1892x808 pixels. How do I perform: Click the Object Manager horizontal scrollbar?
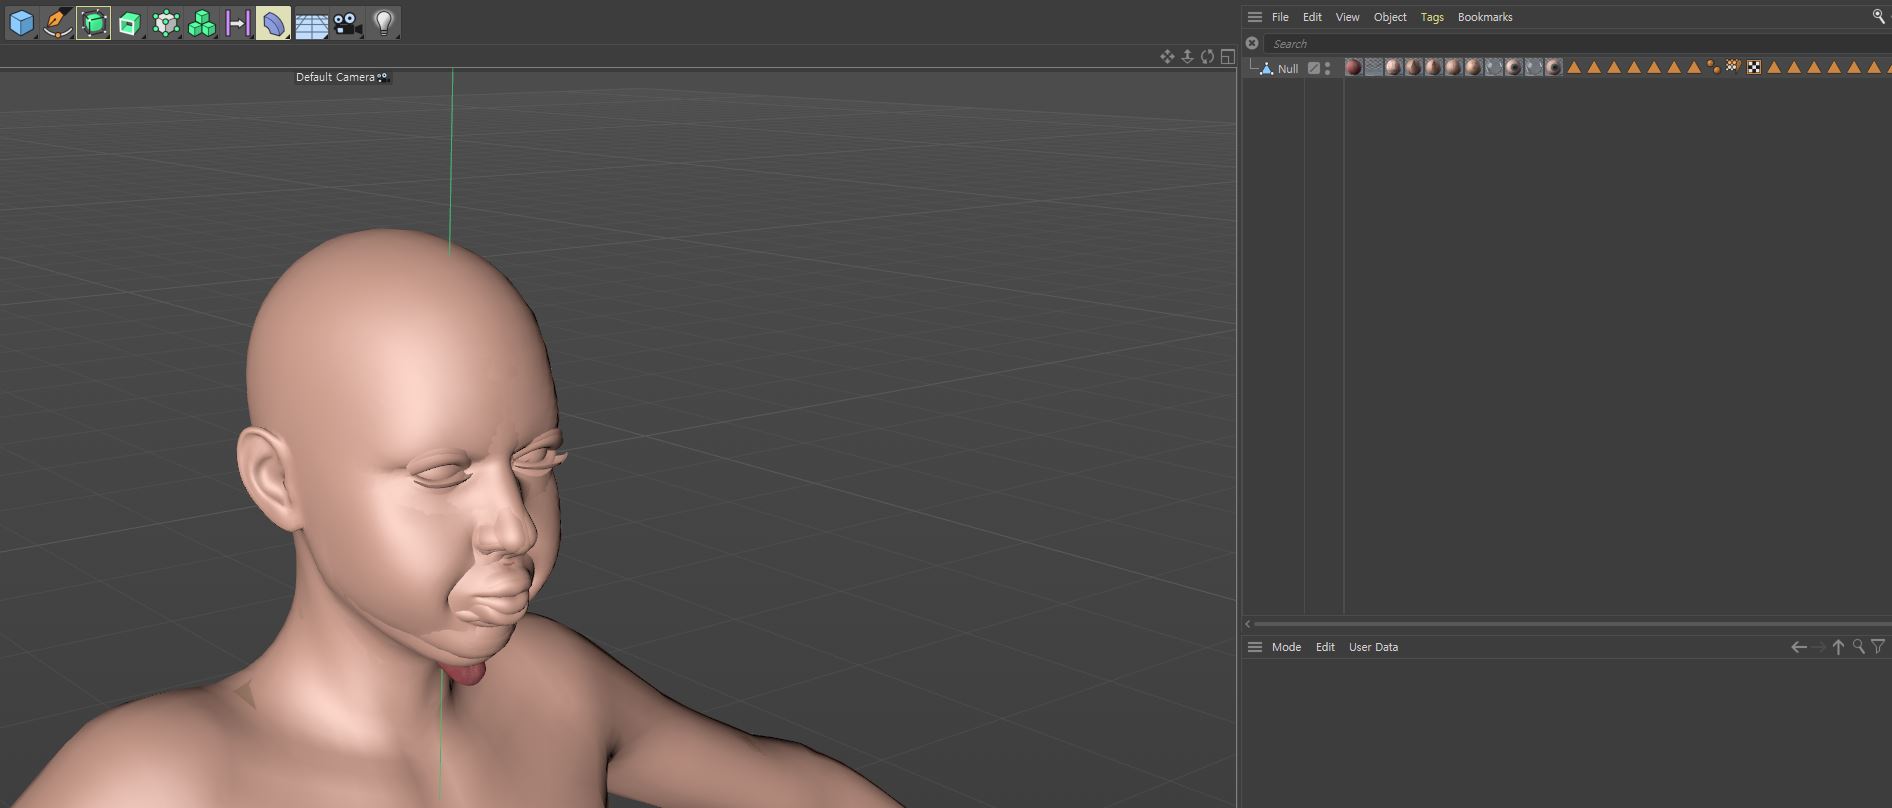1572,624
